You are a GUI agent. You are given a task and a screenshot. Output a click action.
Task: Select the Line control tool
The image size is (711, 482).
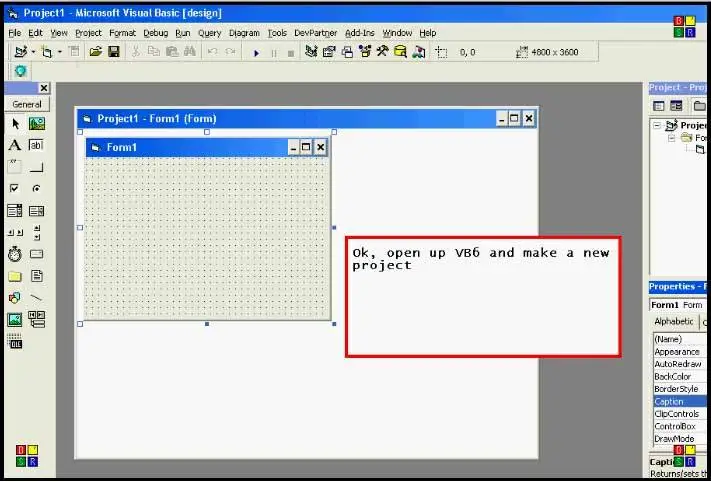tap(37, 298)
